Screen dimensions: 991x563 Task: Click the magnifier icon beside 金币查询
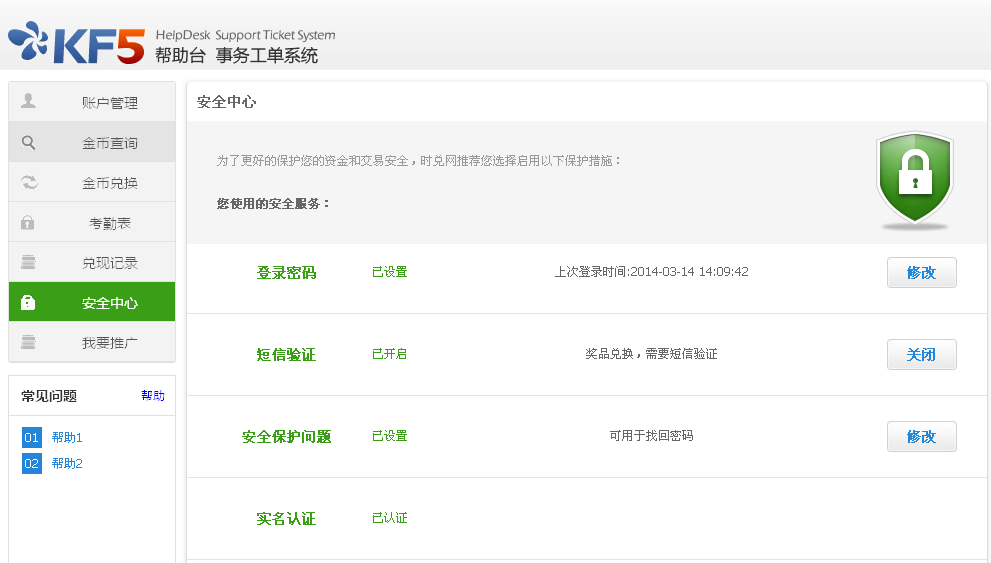point(28,142)
